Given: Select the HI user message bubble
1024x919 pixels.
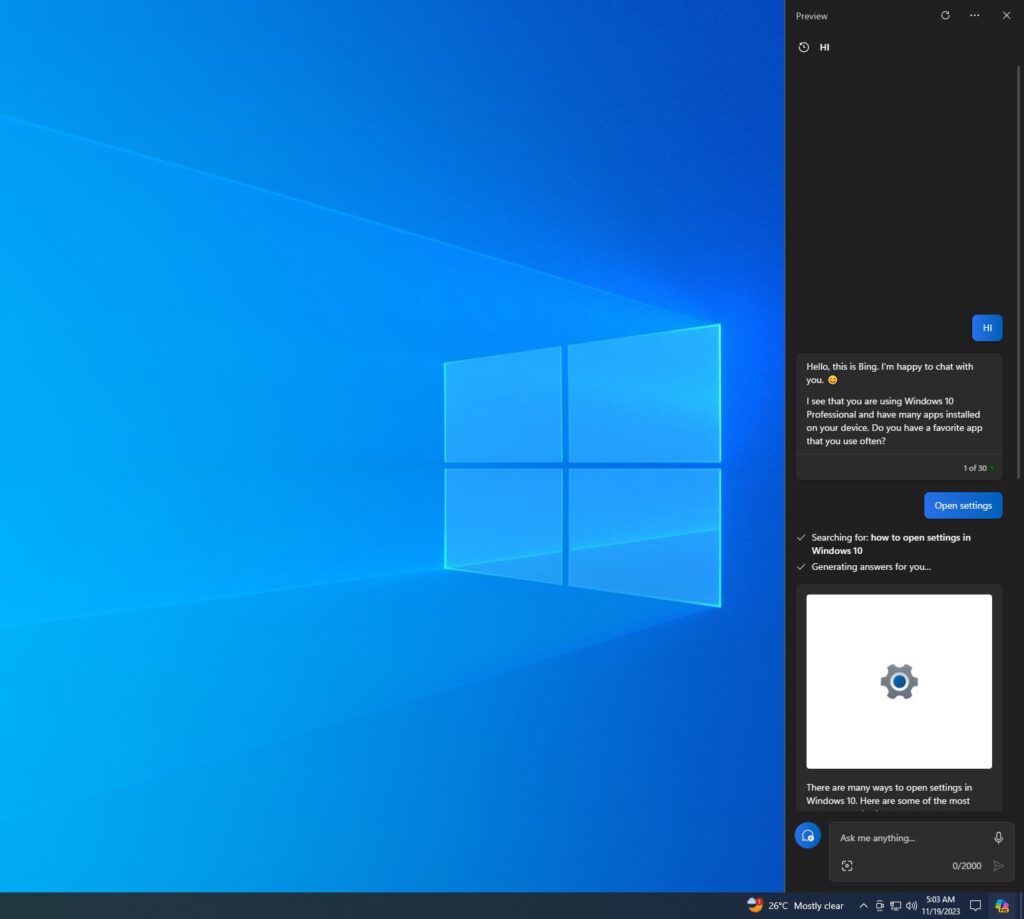Looking at the screenshot, I should pos(987,327).
